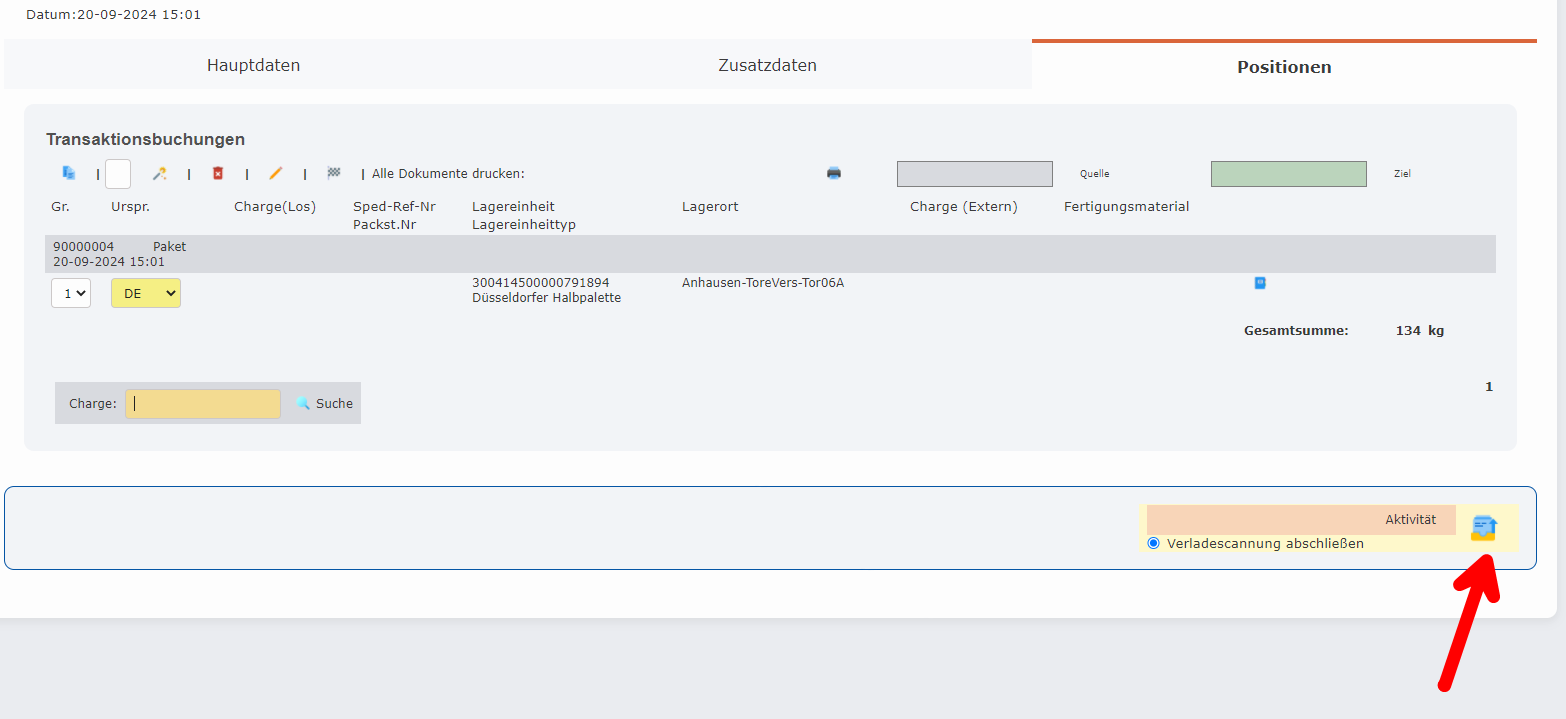The height and width of the screenshot is (719, 1566).
Task: Execute activity with the yellow box icon
Action: (1483, 528)
